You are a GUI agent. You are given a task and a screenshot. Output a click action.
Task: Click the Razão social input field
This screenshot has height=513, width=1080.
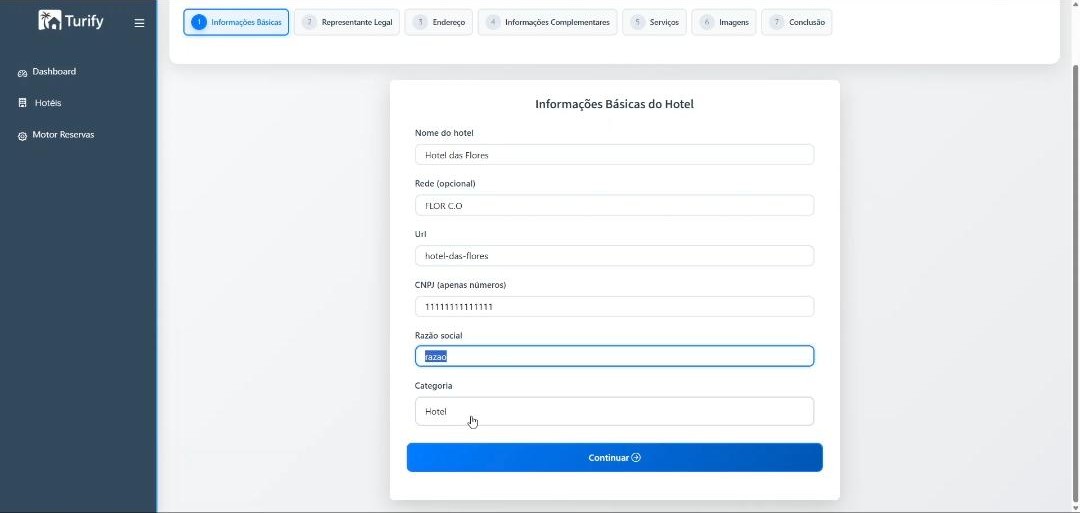click(x=614, y=357)
